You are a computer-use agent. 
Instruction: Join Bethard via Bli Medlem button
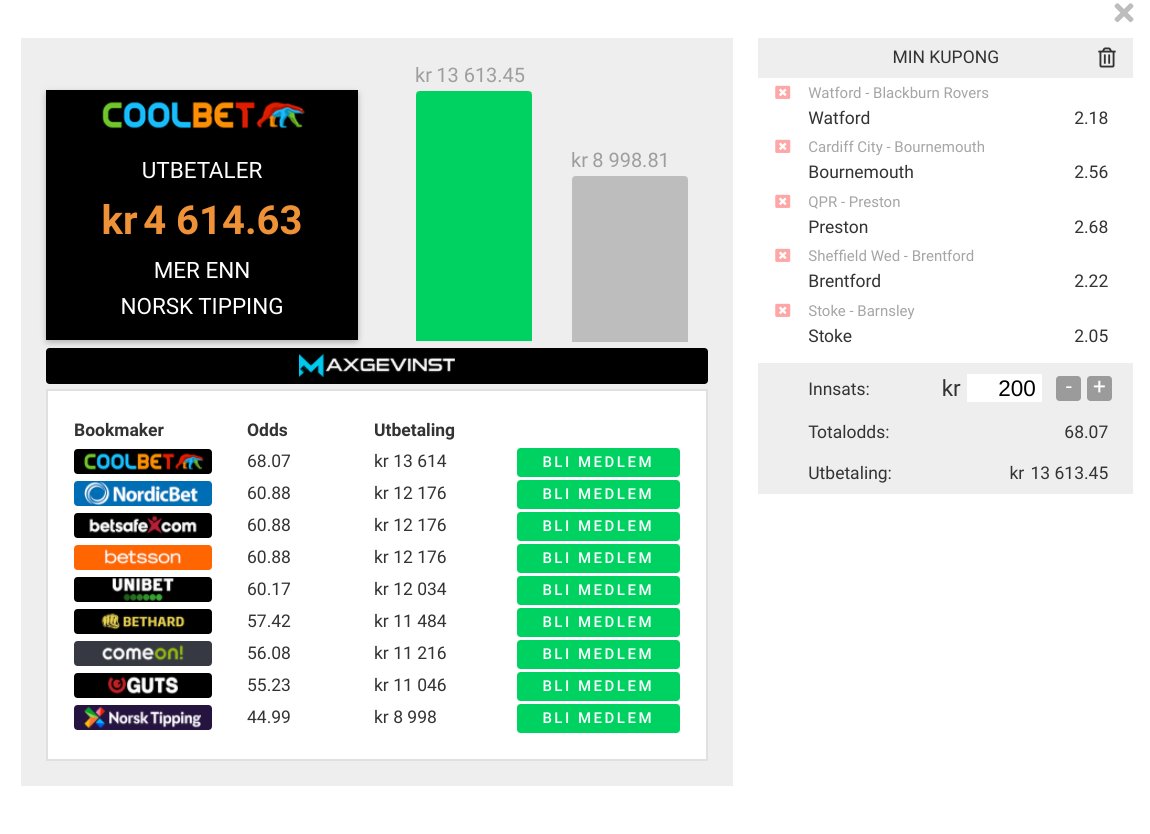click(x=598, y=622)
